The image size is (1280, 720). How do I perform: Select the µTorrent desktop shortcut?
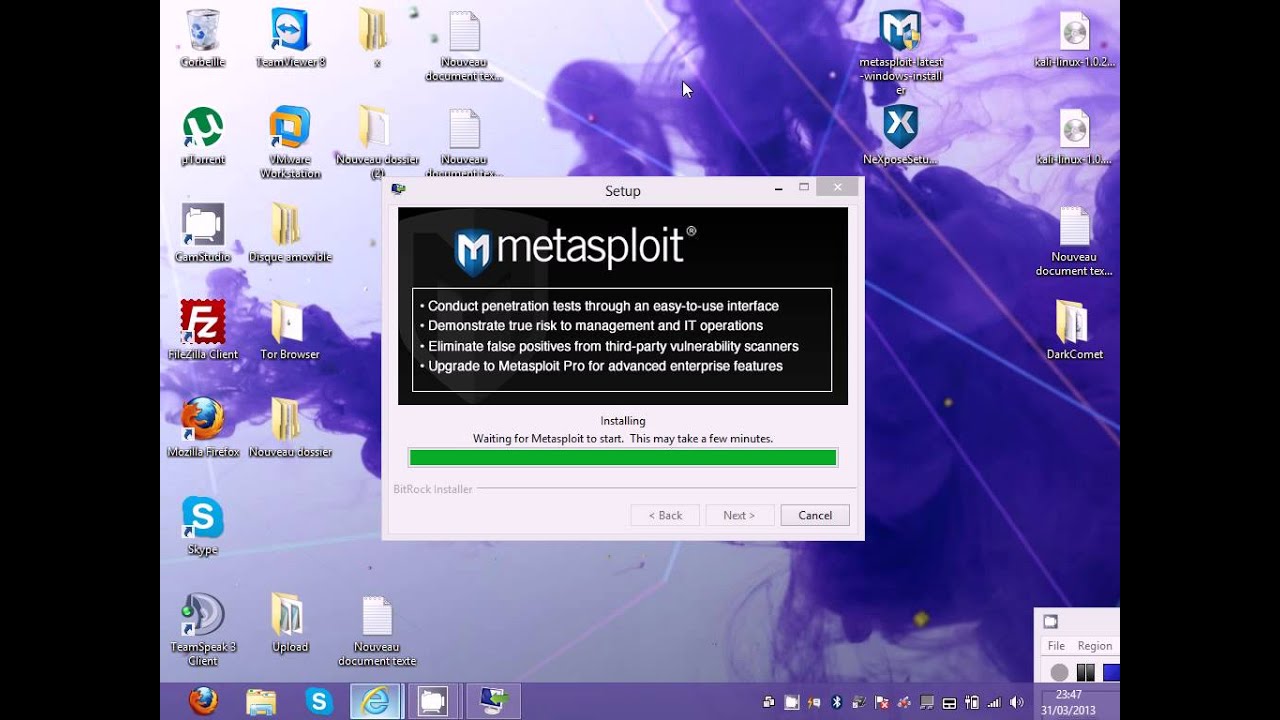[203, 136]
